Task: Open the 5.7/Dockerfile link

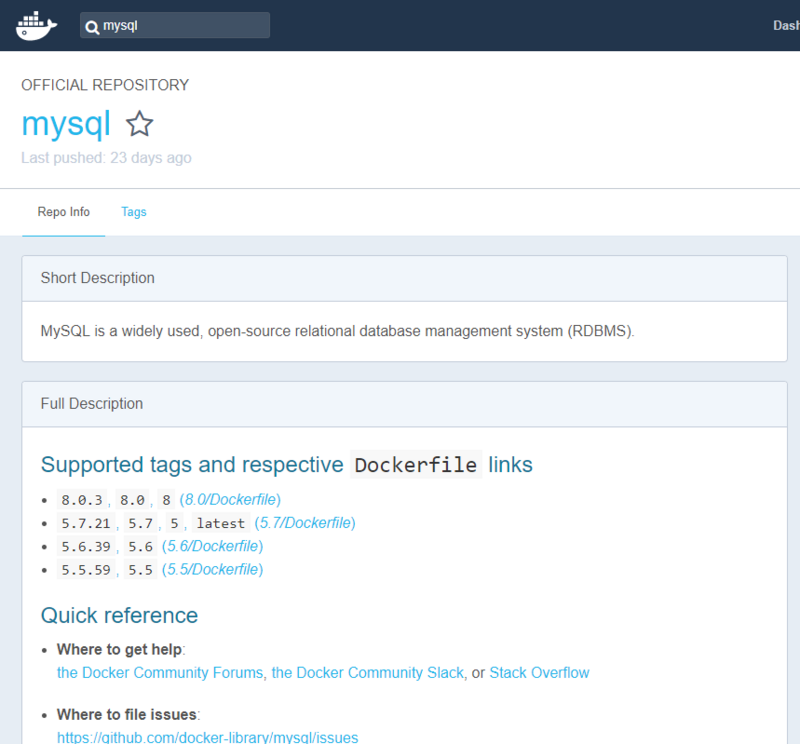Action: [305, 523]
